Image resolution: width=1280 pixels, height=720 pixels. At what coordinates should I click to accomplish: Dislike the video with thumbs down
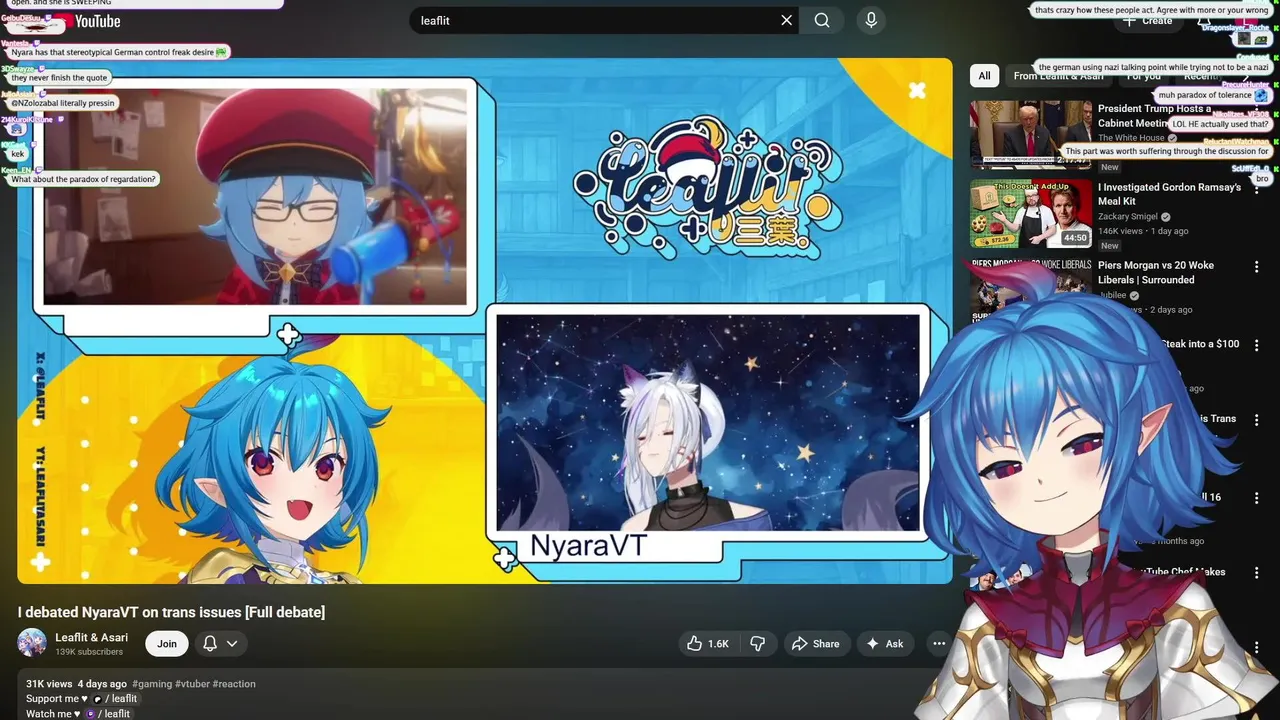[757, 644]
